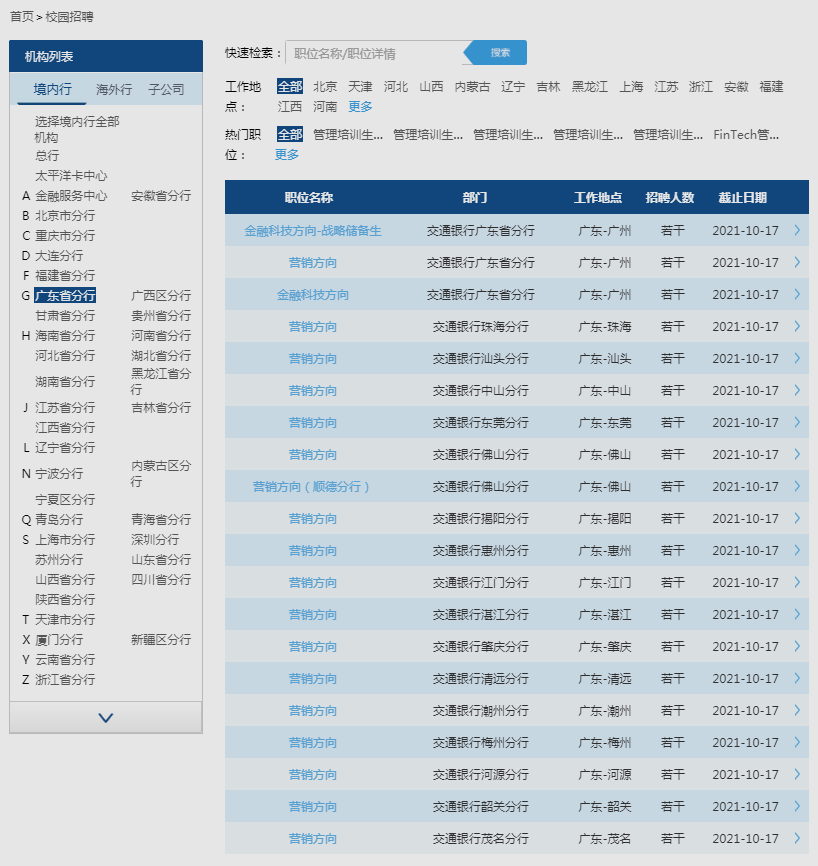The height and width of the screenshot is (866, 818).
Task: Switch to 境内行 tab
Action: 52,89
